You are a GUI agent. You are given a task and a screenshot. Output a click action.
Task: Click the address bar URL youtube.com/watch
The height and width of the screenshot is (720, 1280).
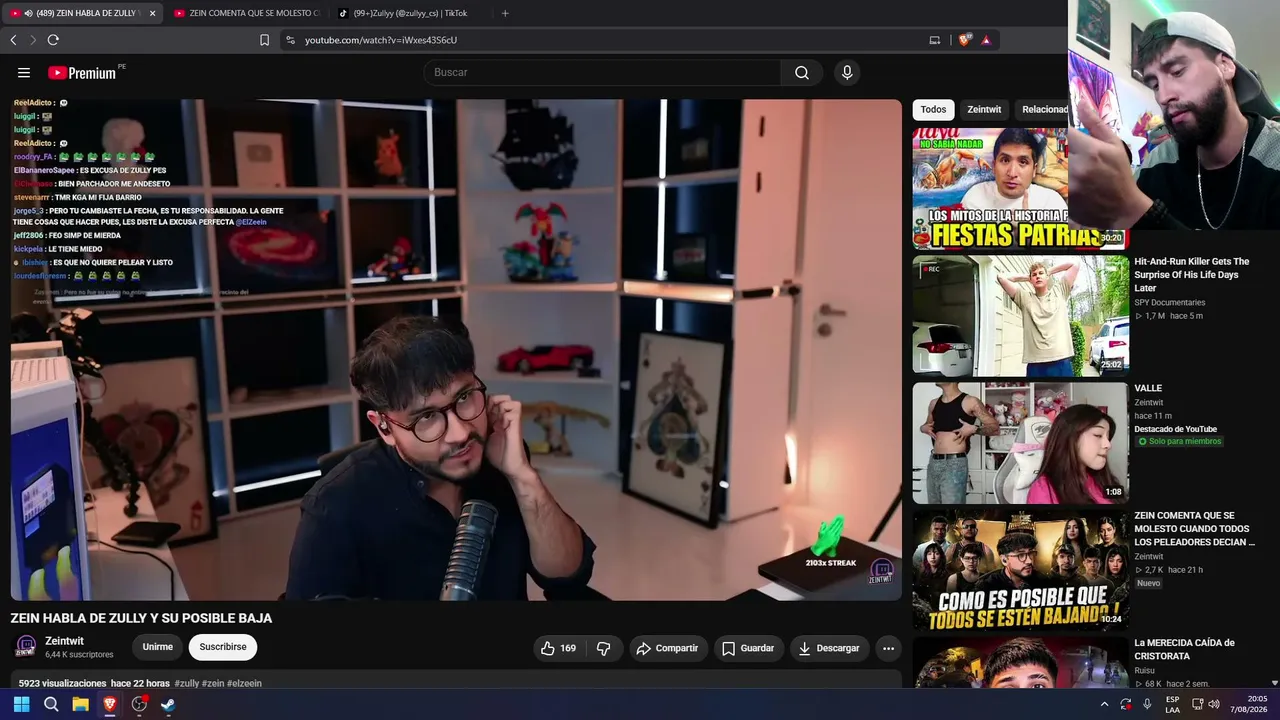coord(381,40)
